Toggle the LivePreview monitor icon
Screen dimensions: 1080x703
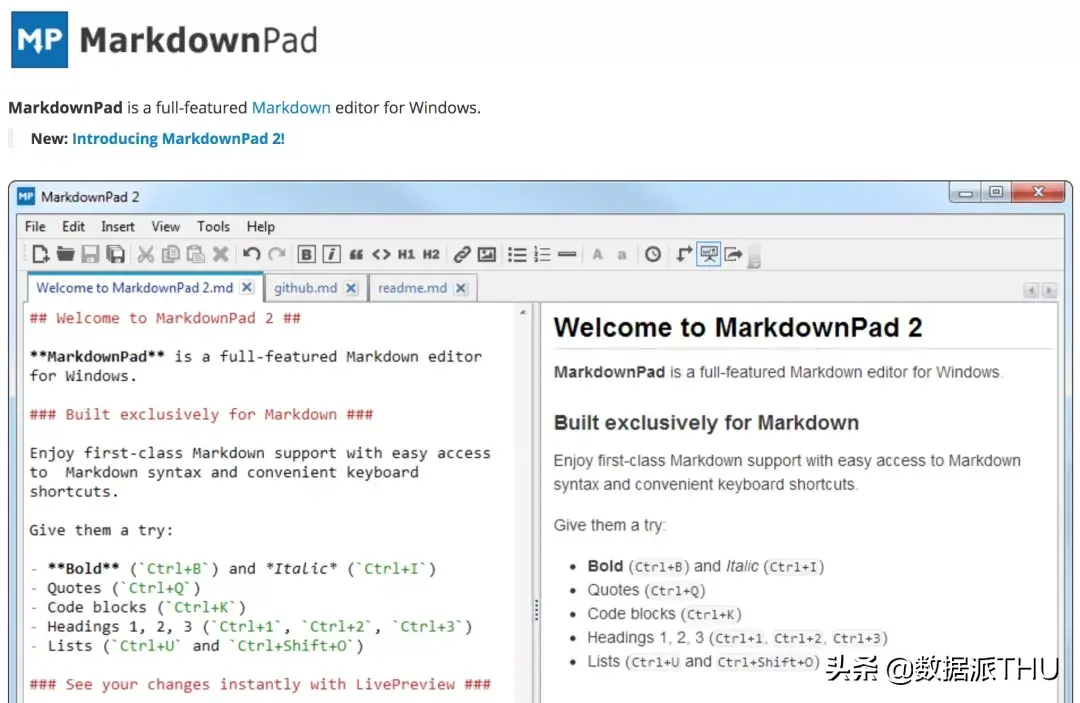point(709,254)
